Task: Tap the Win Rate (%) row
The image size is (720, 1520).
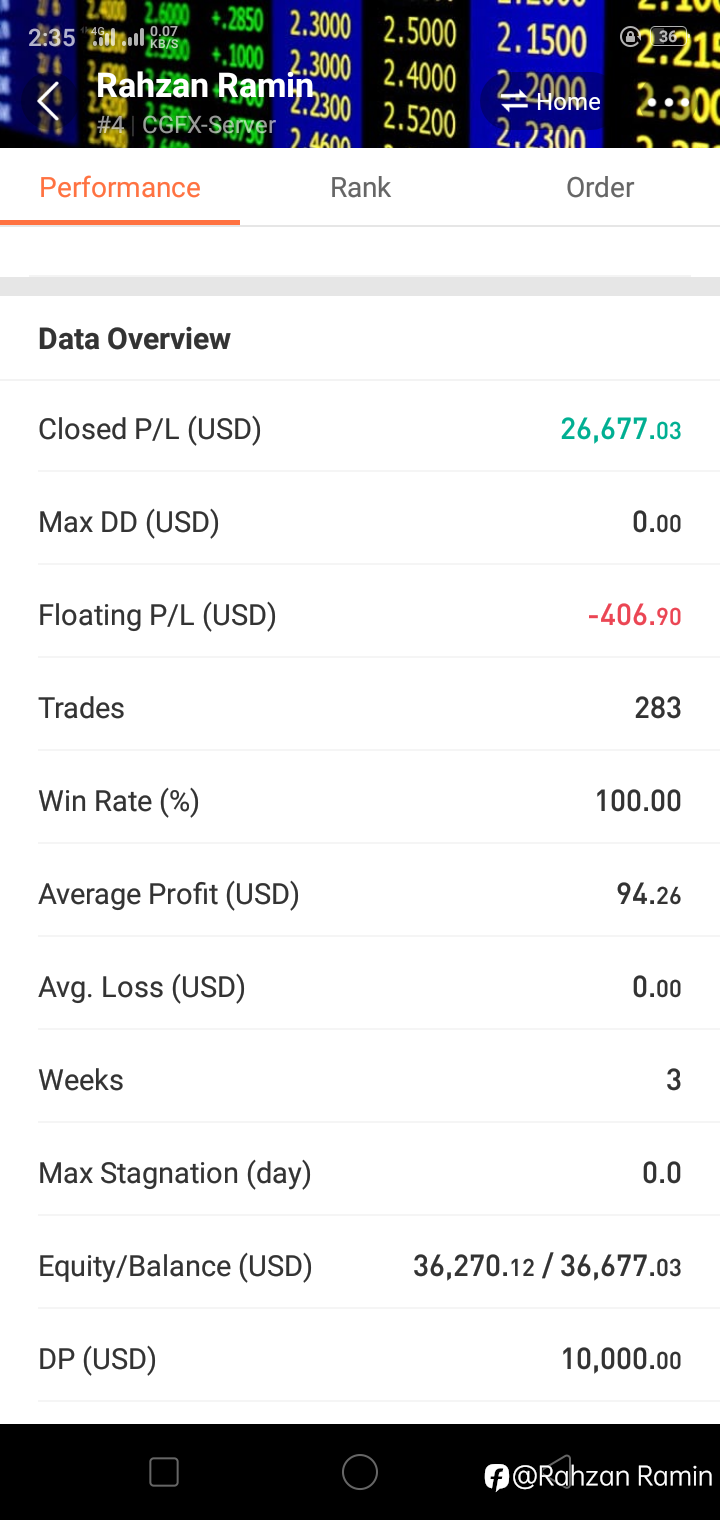Action: pos(360,801)
